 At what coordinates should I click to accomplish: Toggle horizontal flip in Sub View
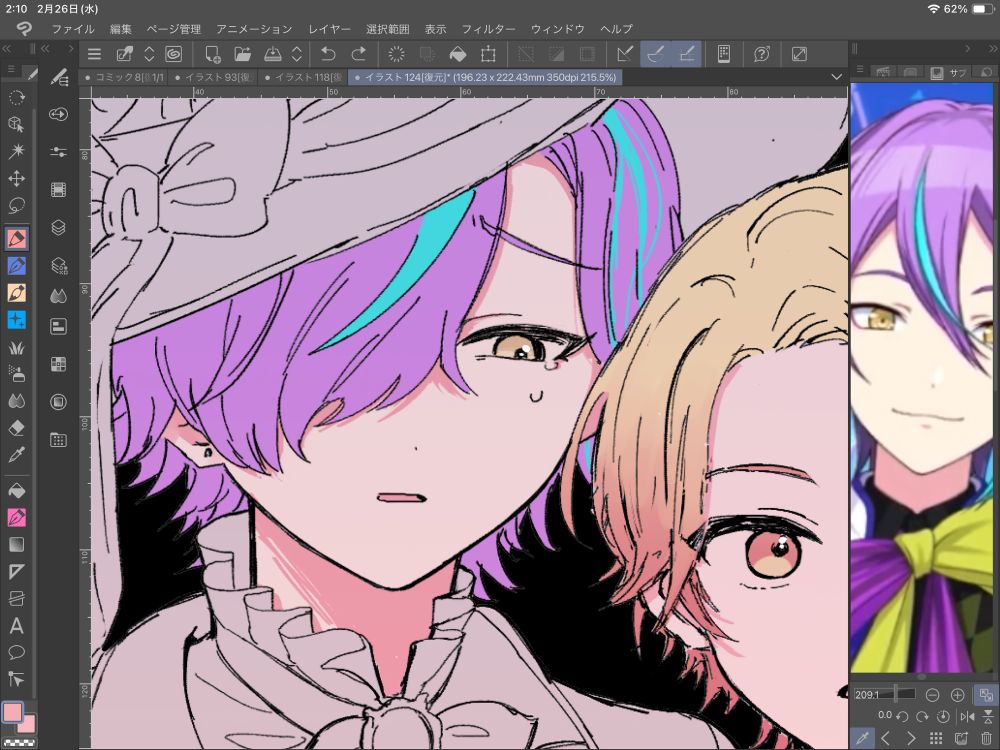[x=967, y=716]
